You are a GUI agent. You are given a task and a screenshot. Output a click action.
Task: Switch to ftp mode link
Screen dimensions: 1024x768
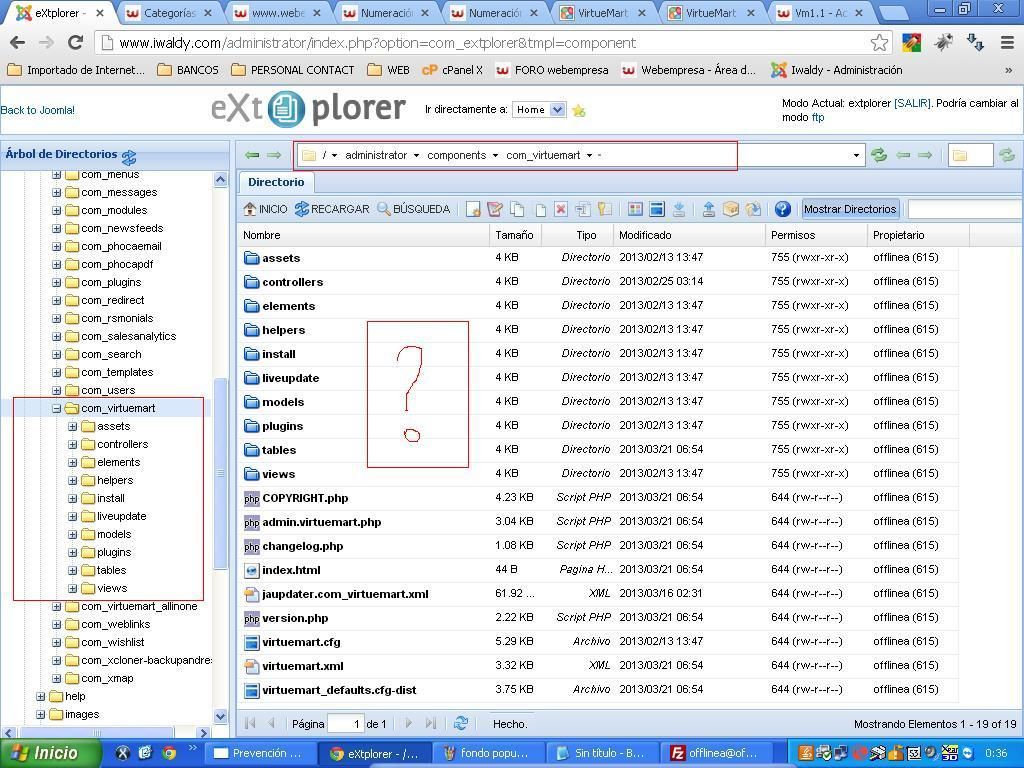(x=818, y=118)
